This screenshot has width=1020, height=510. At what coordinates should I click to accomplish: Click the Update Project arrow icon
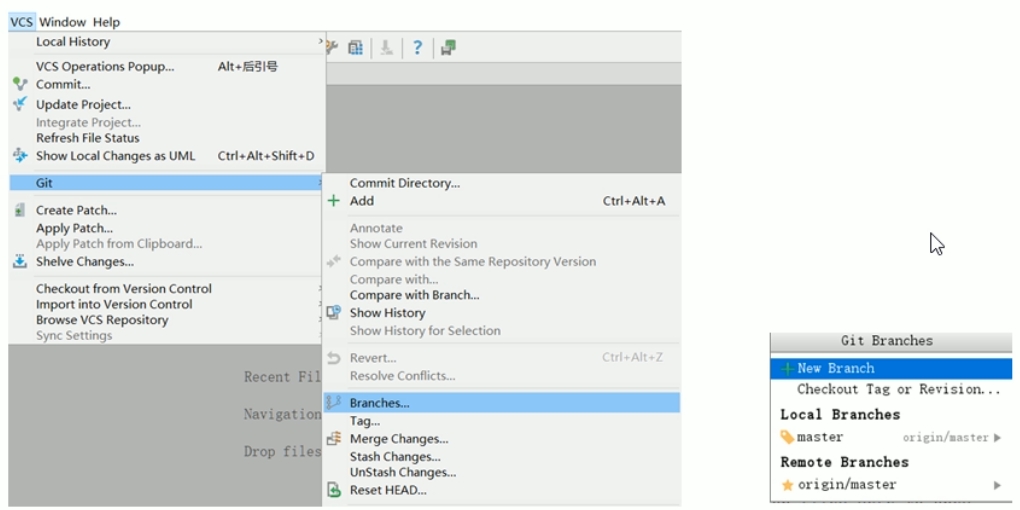[x=20, y=104]
